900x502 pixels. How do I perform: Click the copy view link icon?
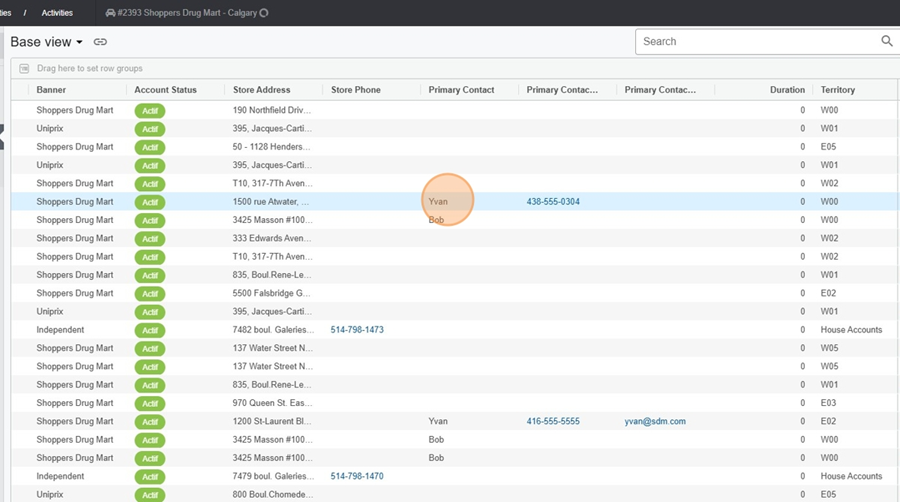(x=100, y=42)
